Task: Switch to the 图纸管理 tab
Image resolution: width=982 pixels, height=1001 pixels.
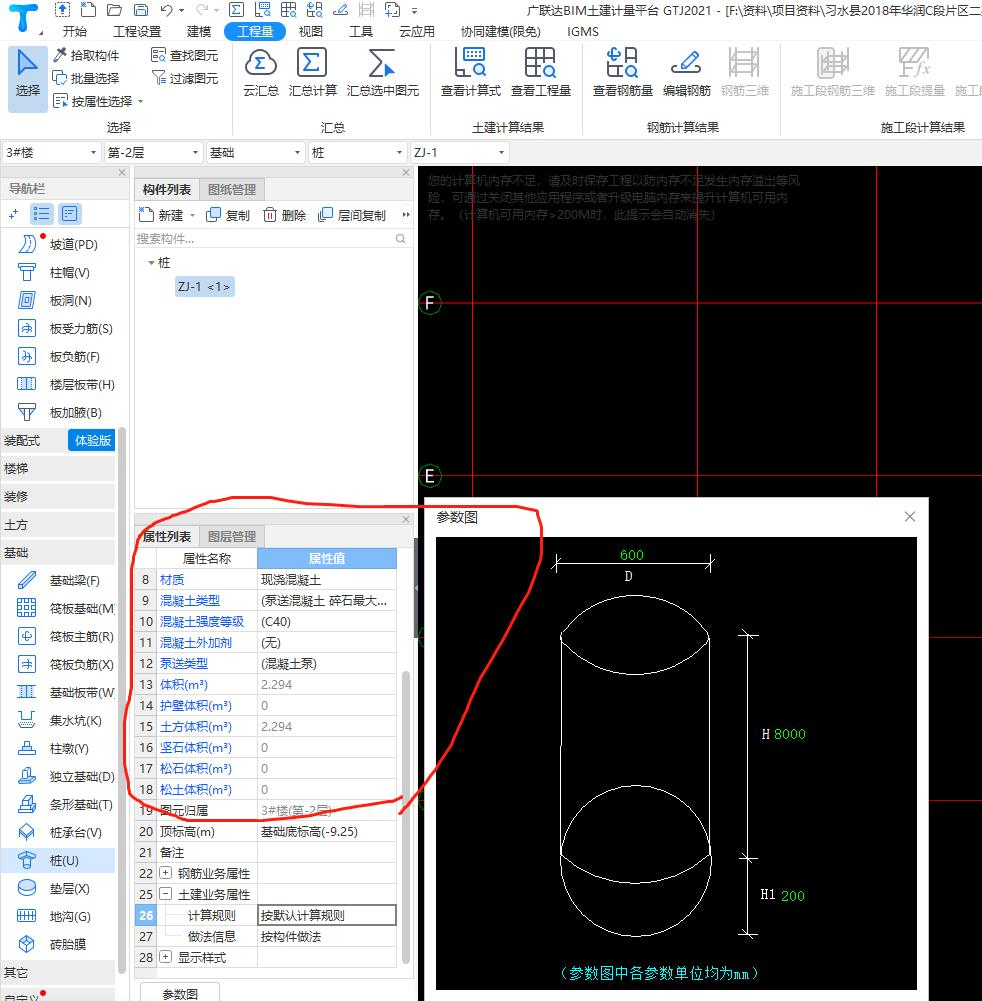Action: [x=232, y=190]
